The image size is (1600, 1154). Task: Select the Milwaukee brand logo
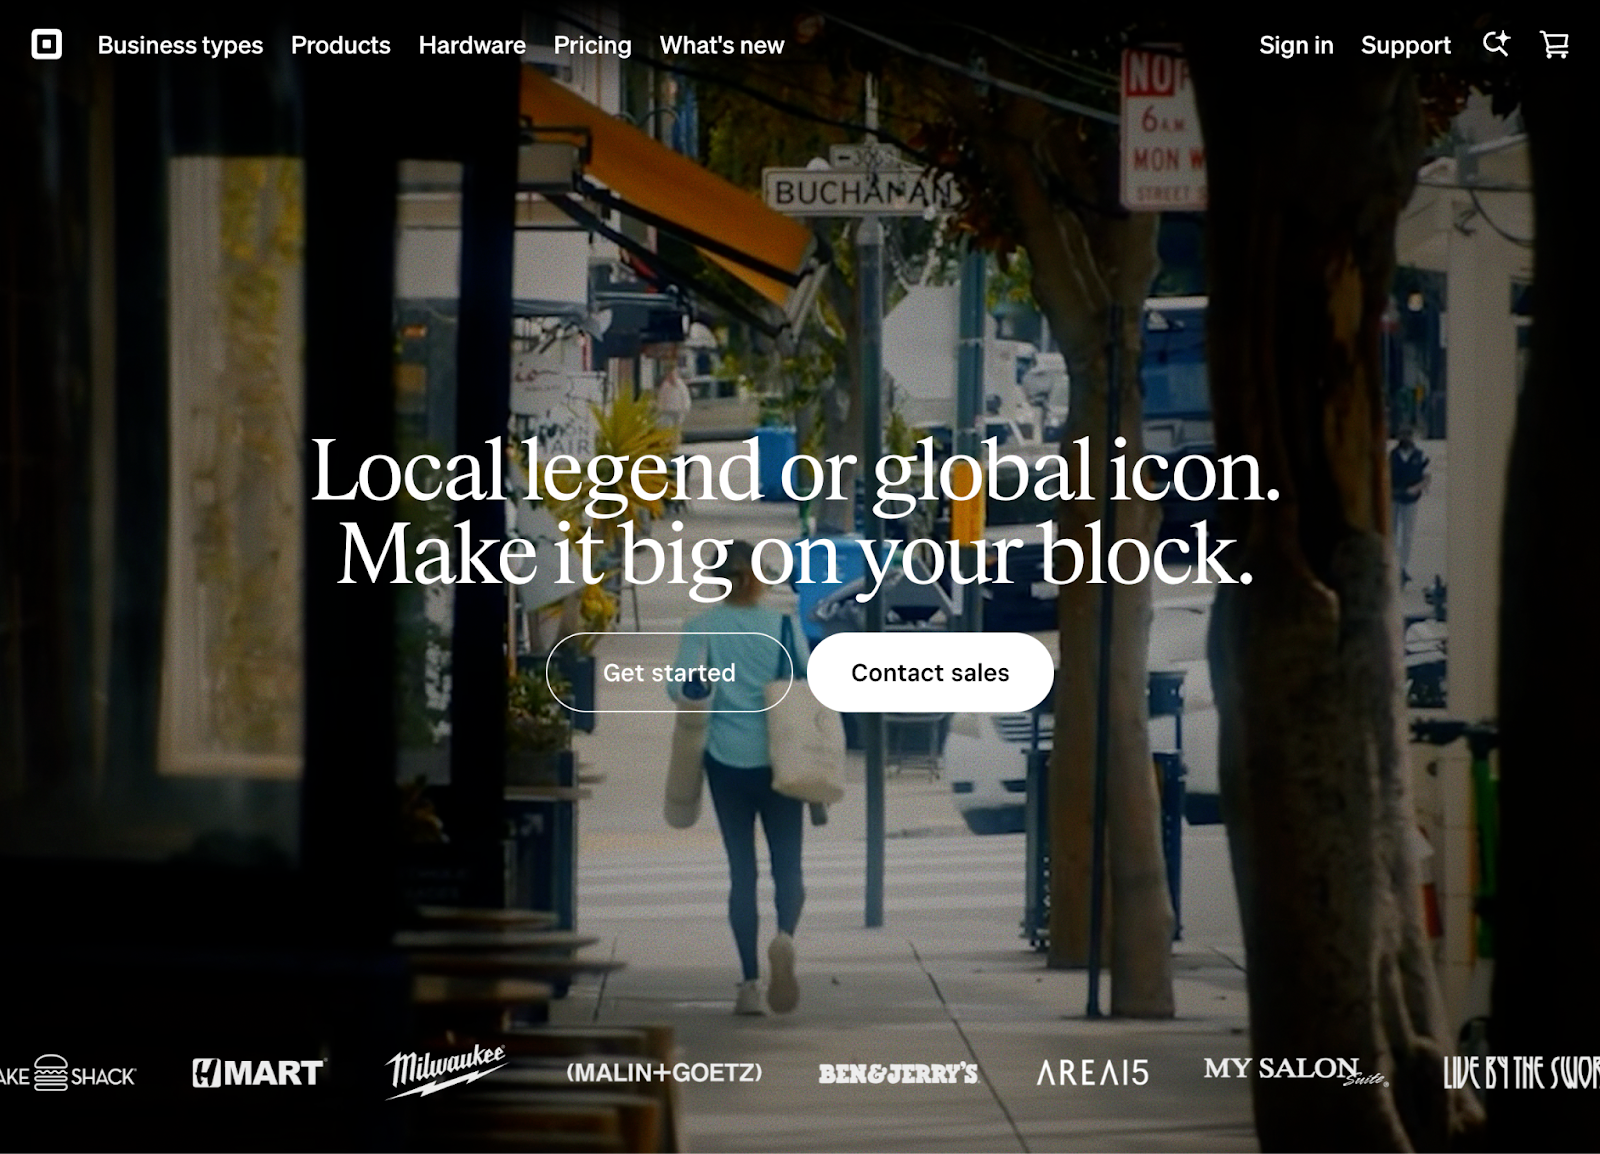446,1071
